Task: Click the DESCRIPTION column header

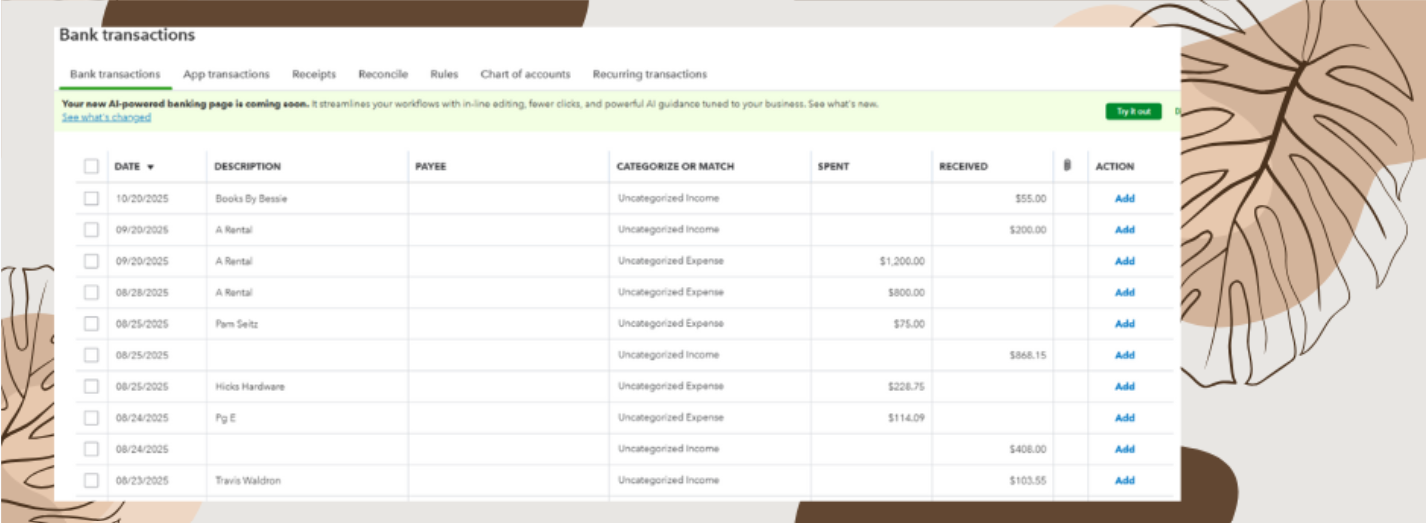Action: (248, 167)
